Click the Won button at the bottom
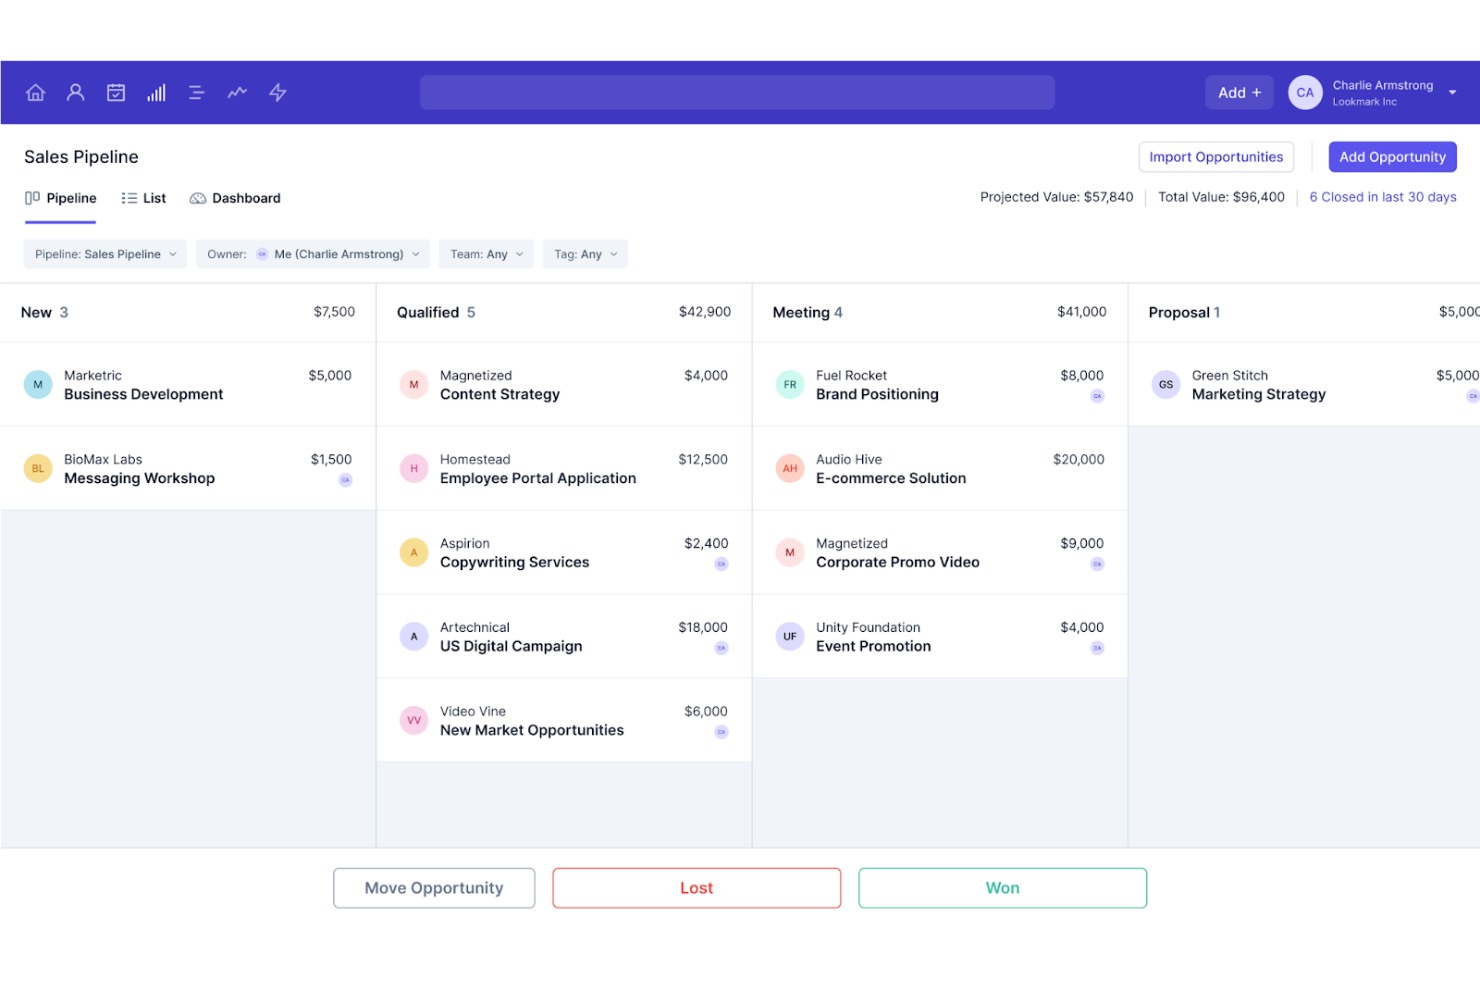The height and width of the screenshot is (987, 1480). [x=1002, y=888]
